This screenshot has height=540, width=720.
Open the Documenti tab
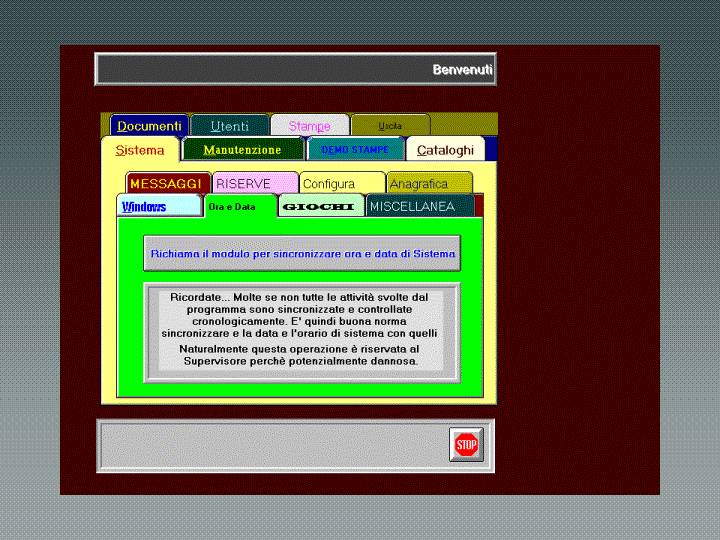pos(149,126)
